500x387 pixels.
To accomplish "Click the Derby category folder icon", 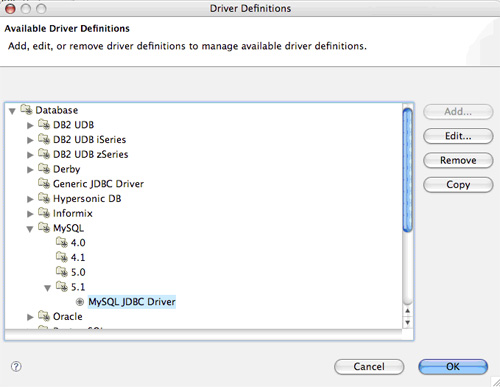I will [x=44, y=169].
